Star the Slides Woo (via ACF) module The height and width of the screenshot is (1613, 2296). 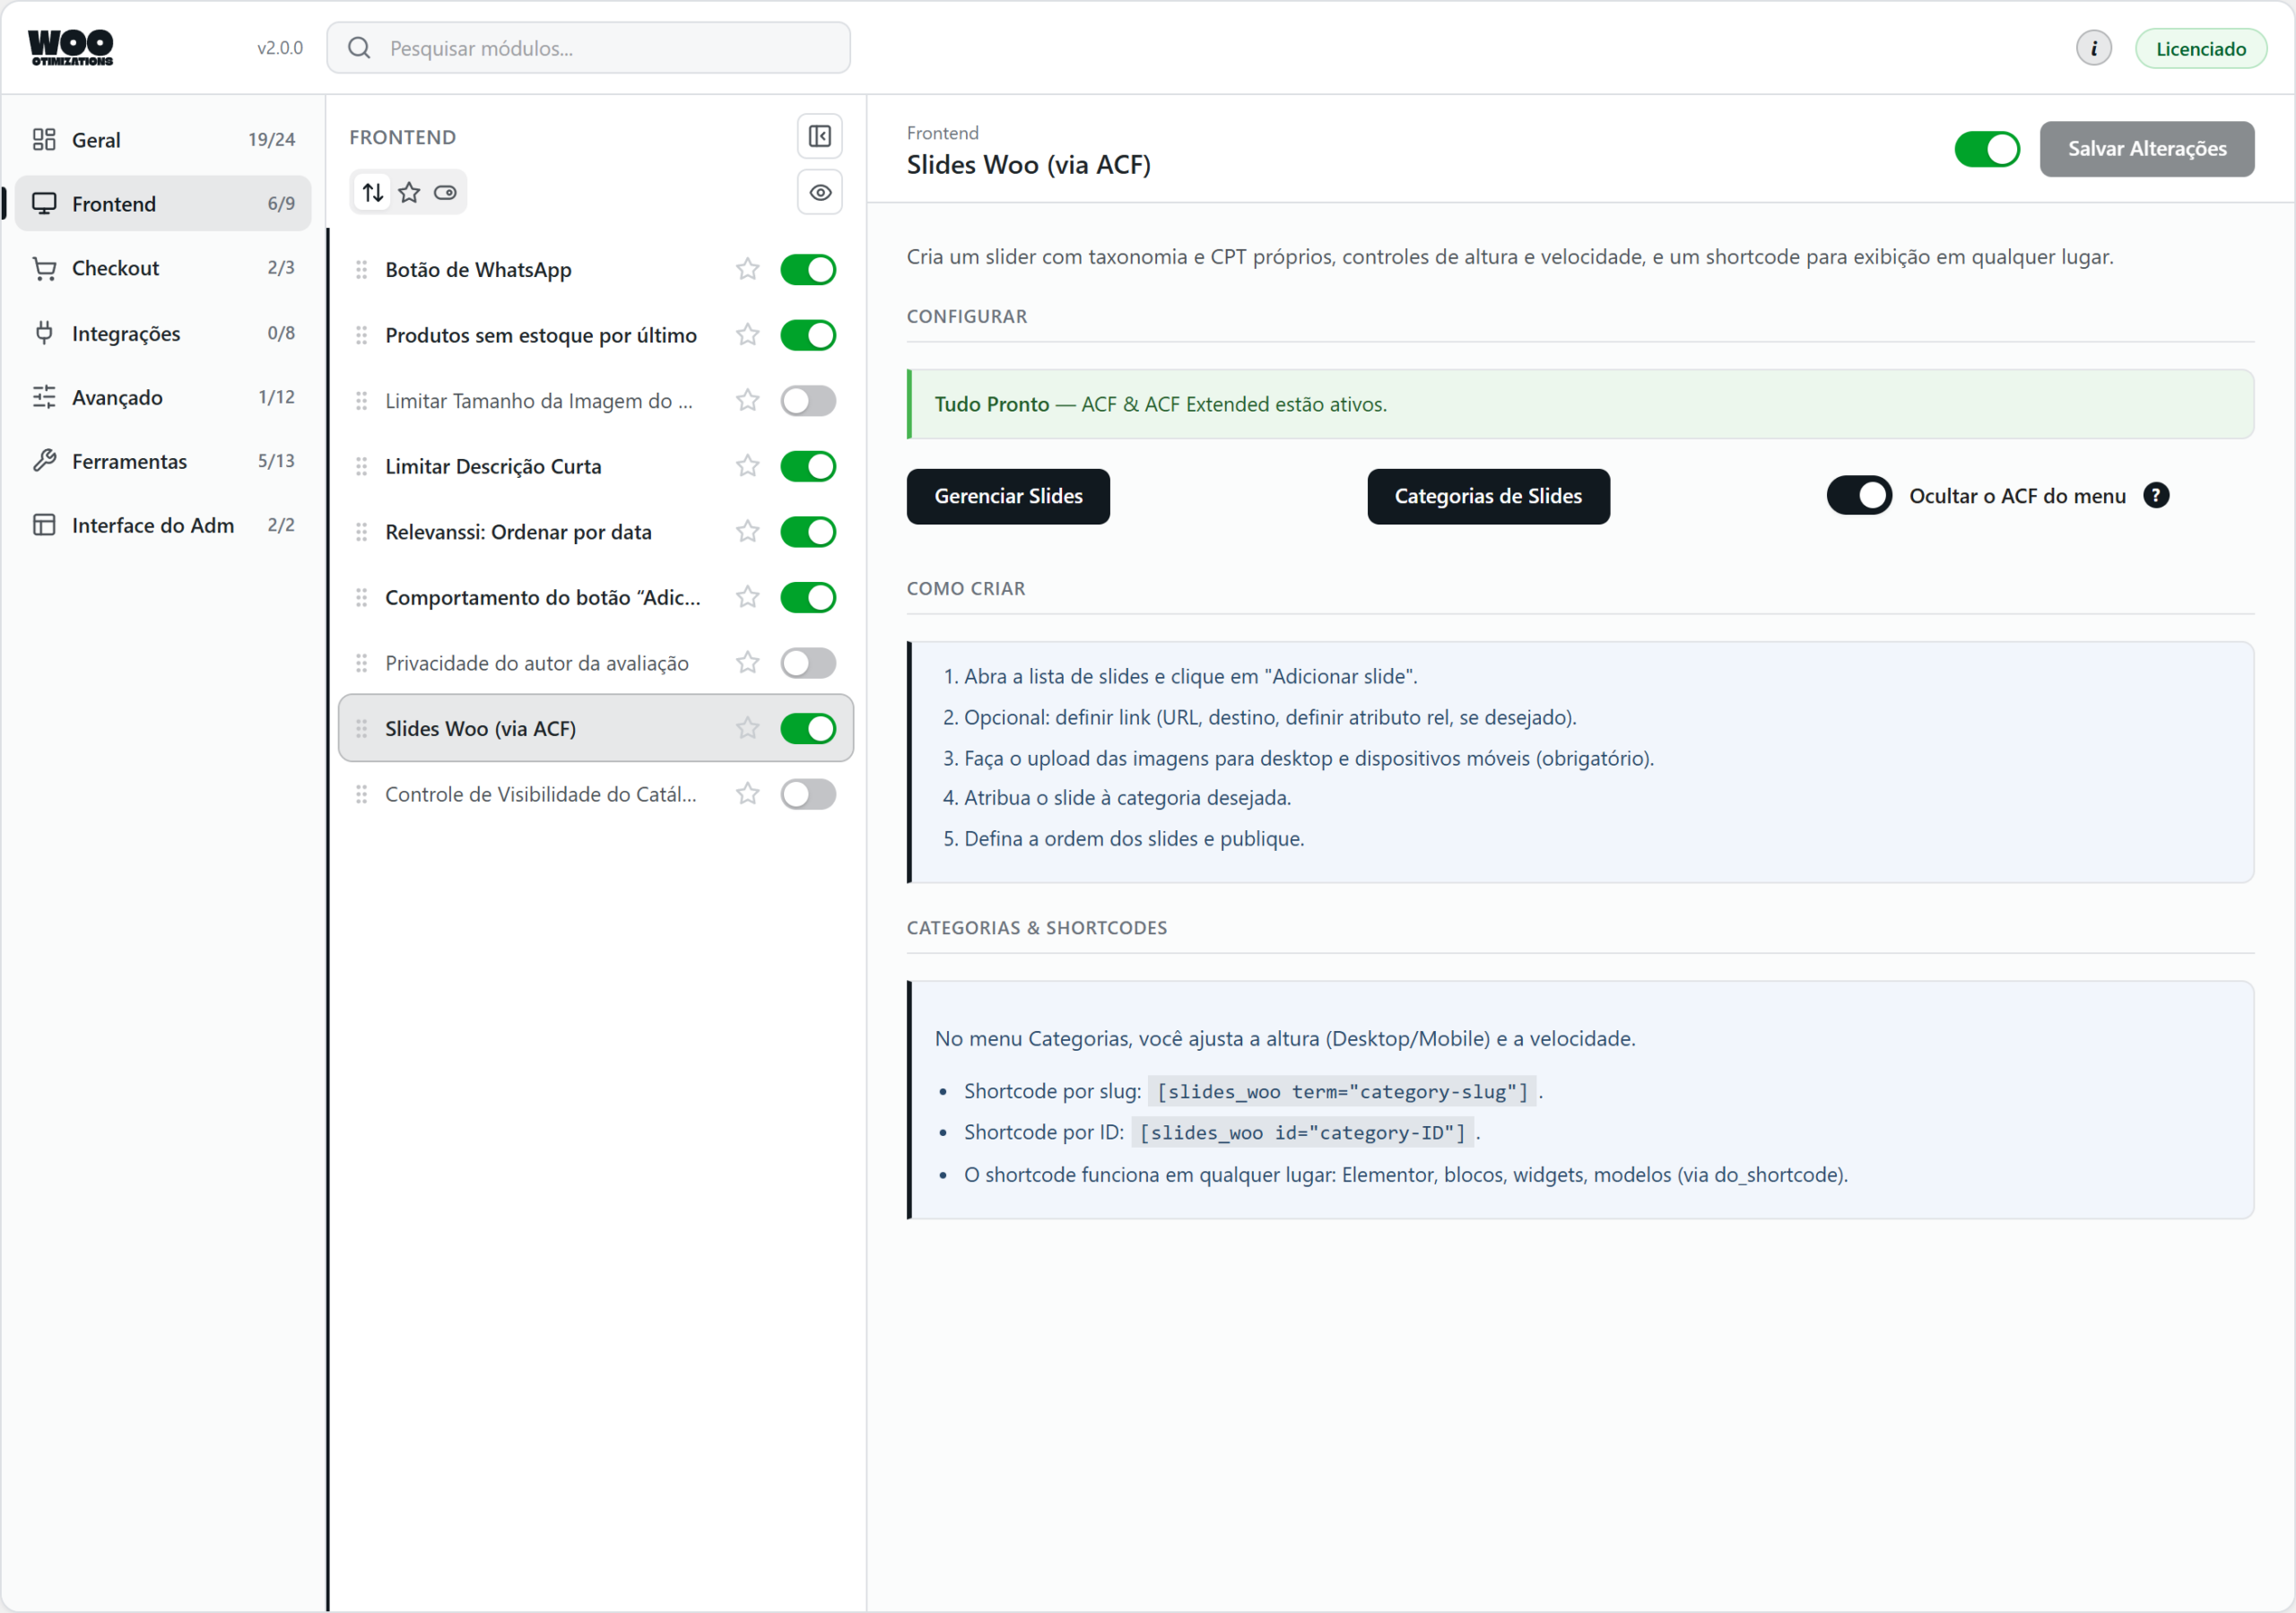tap(747, 728)
